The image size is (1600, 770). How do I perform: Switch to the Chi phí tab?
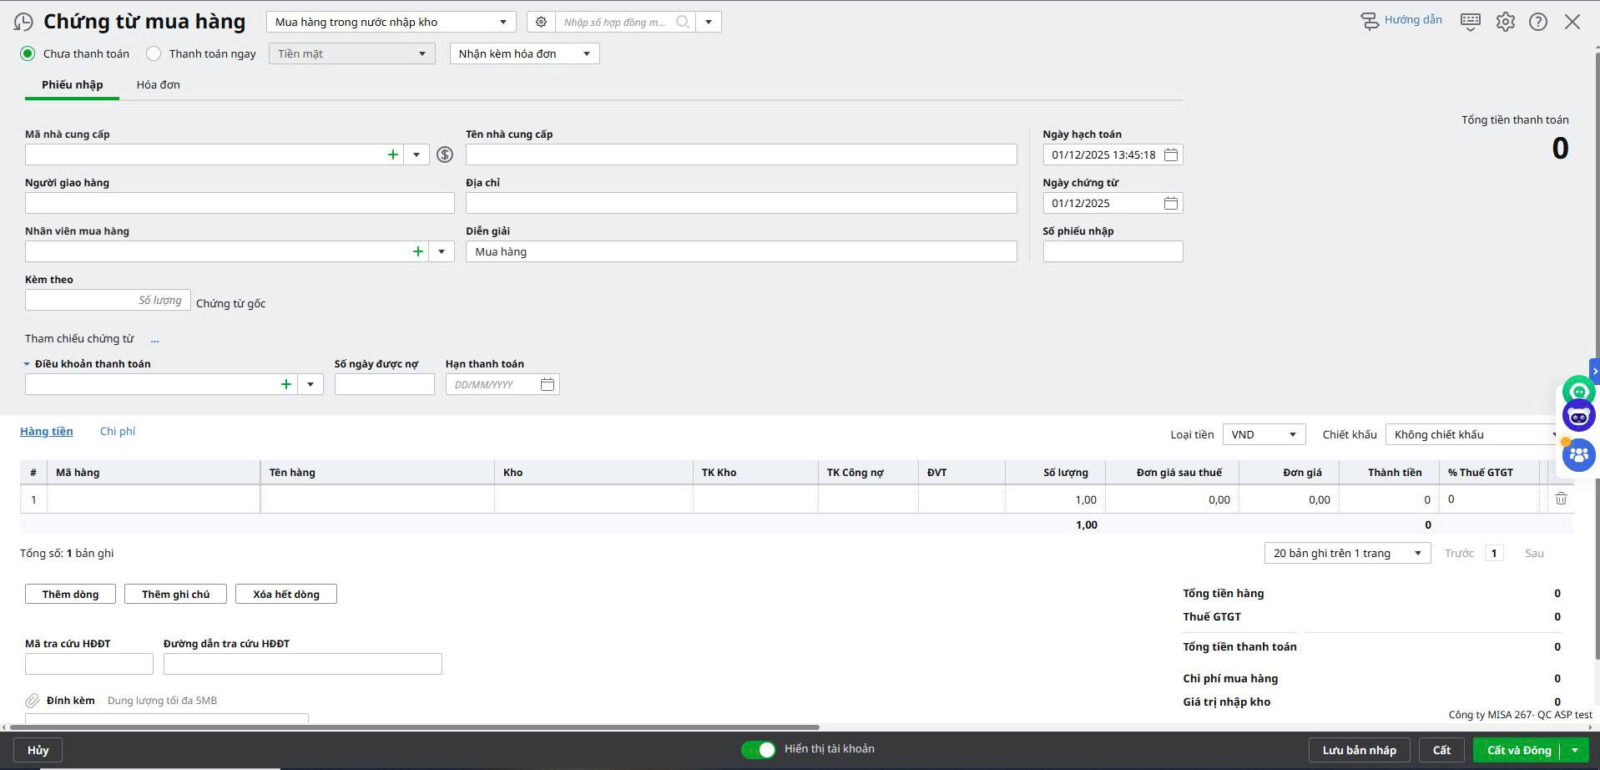[117, 432]
